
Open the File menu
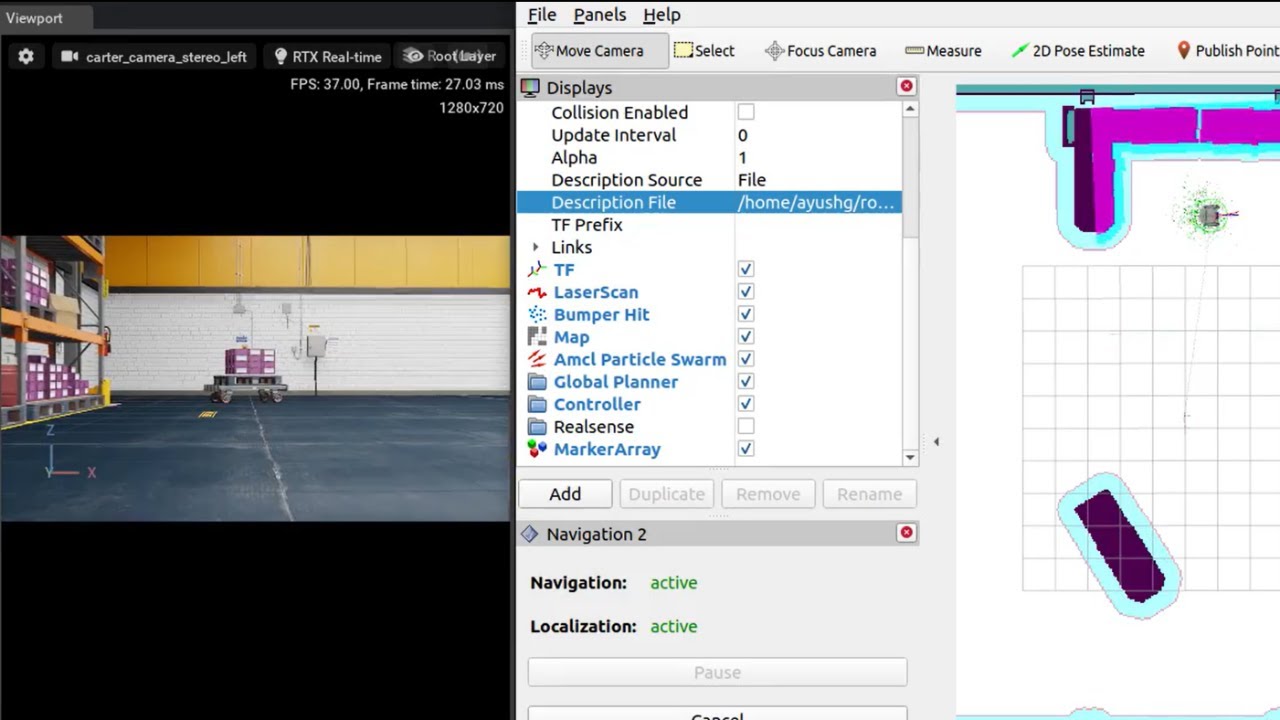coord(542,15)
